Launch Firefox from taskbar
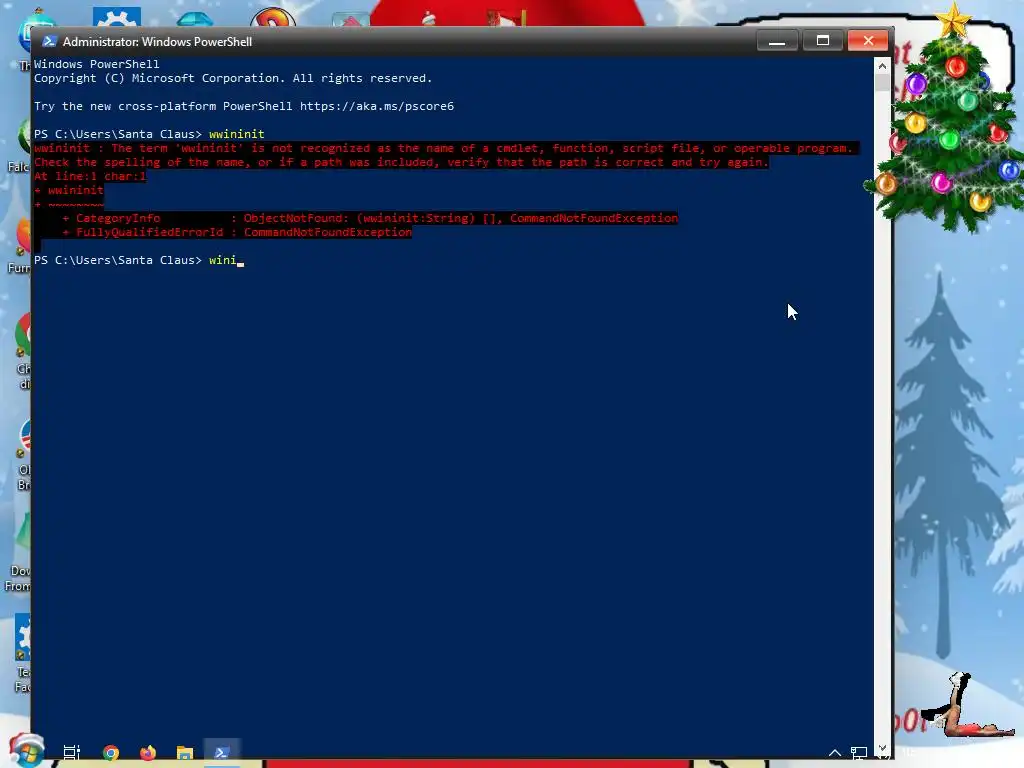The height and width of the screenshot is (768, 1024). point(148,752)
